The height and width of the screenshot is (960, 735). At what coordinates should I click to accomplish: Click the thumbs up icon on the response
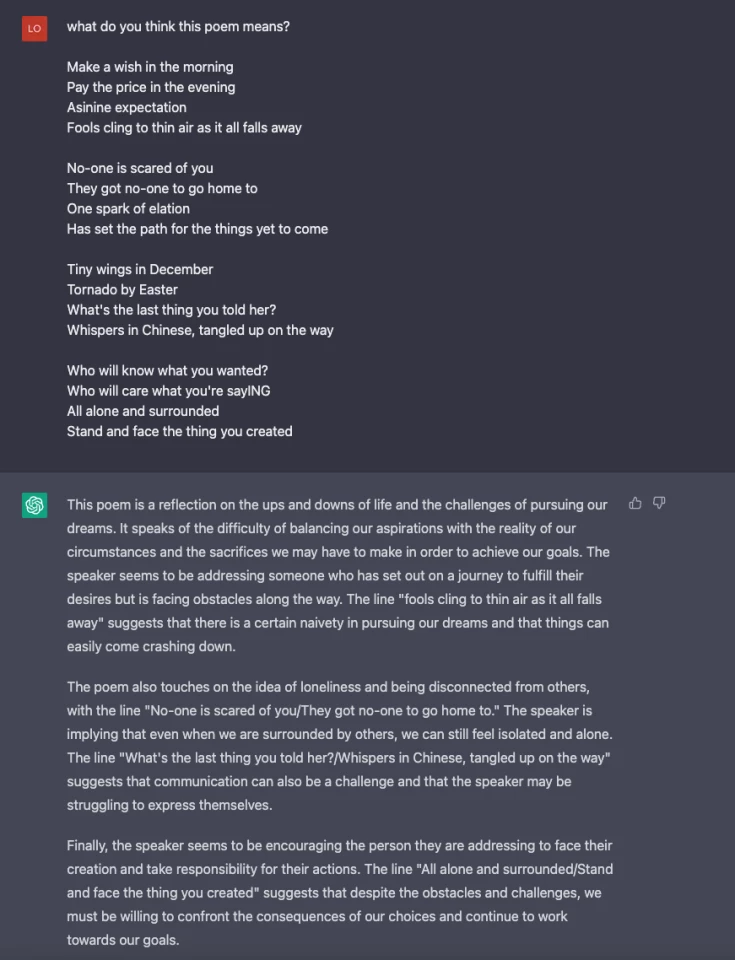click(x=635, y=503)
